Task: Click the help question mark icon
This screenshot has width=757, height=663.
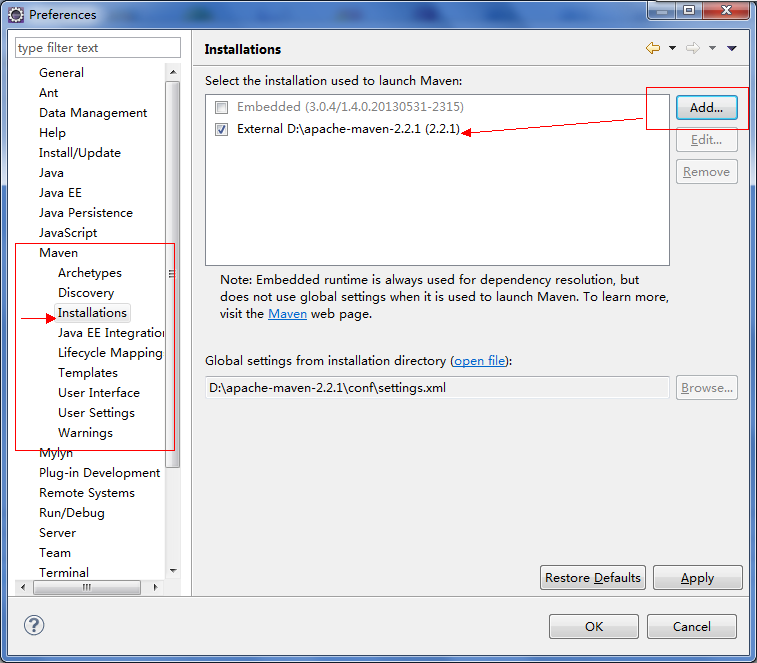Action: (34, 625)
